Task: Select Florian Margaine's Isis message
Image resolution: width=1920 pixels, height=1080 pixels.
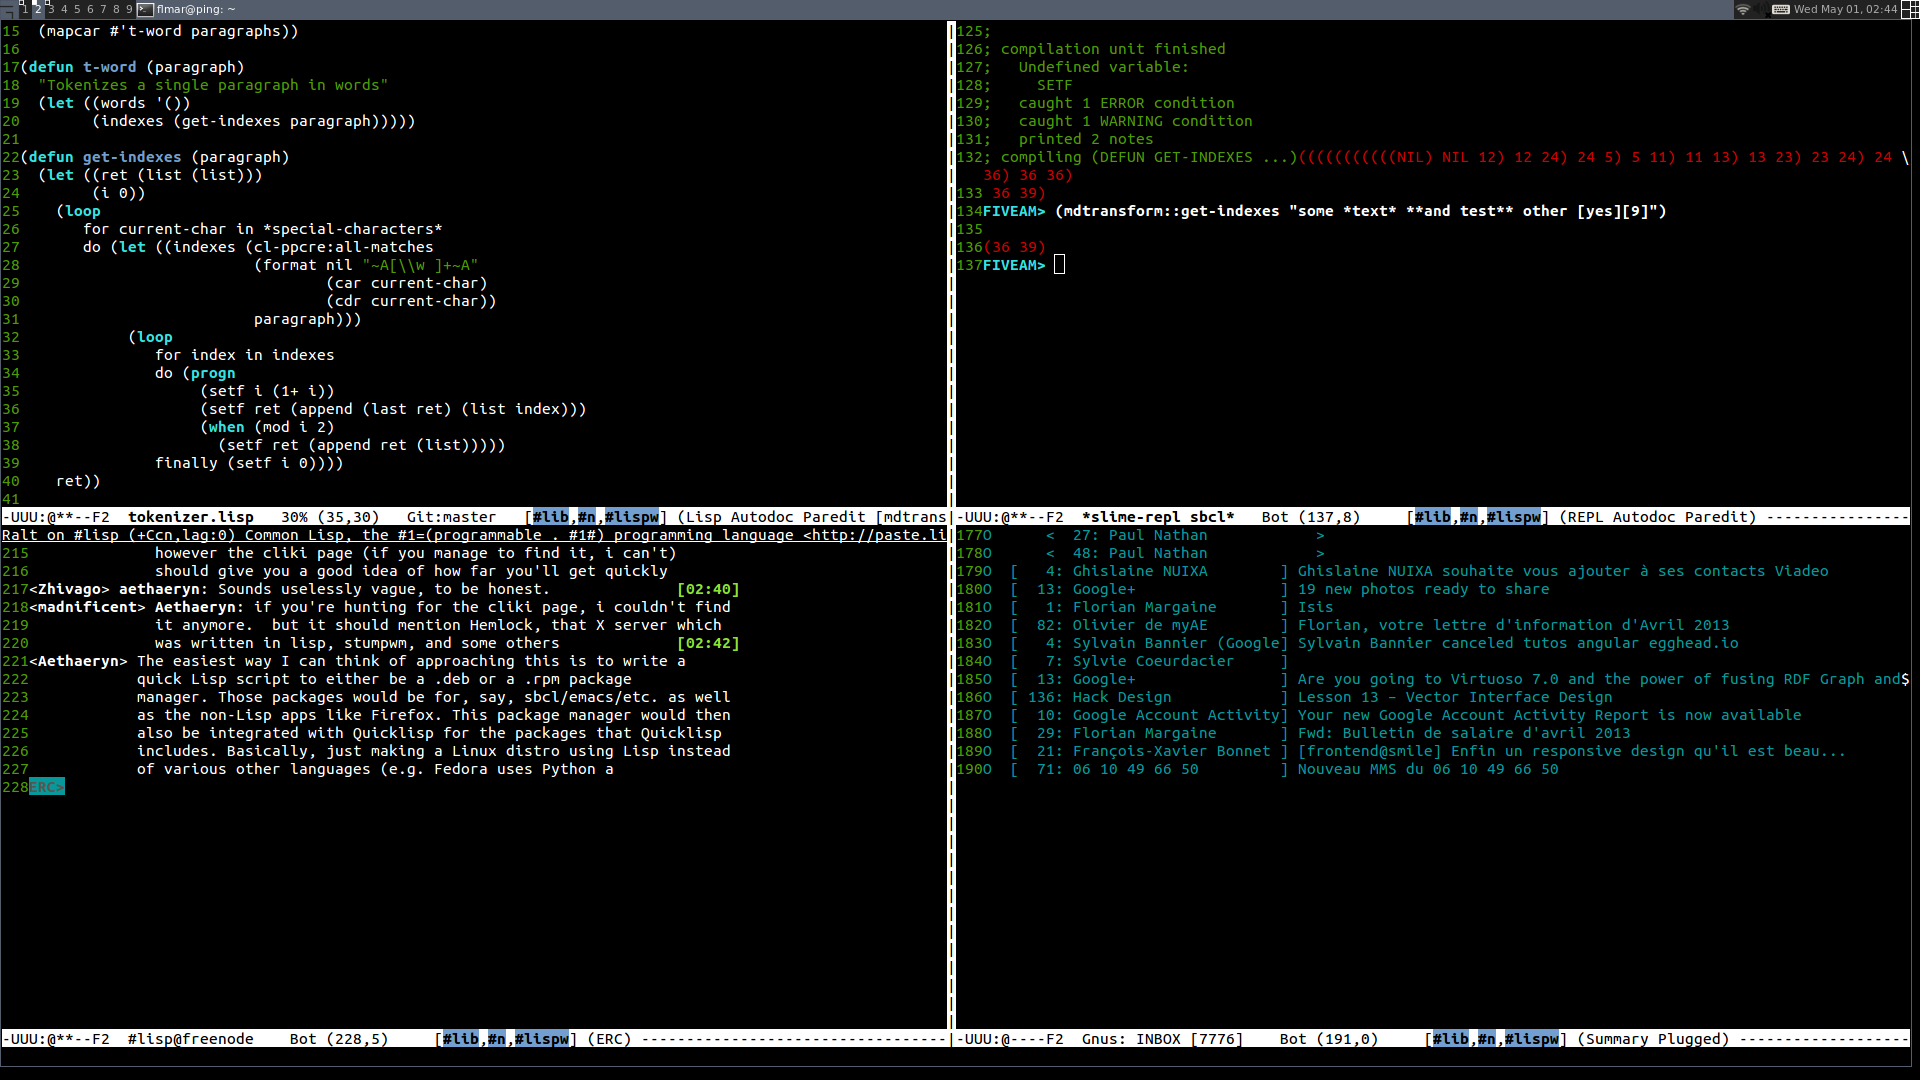Action: pyautogui.click(x=1172, y=607)
